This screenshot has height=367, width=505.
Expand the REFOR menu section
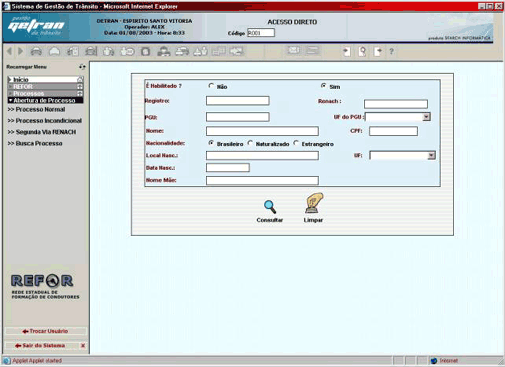tap(45, 87)
